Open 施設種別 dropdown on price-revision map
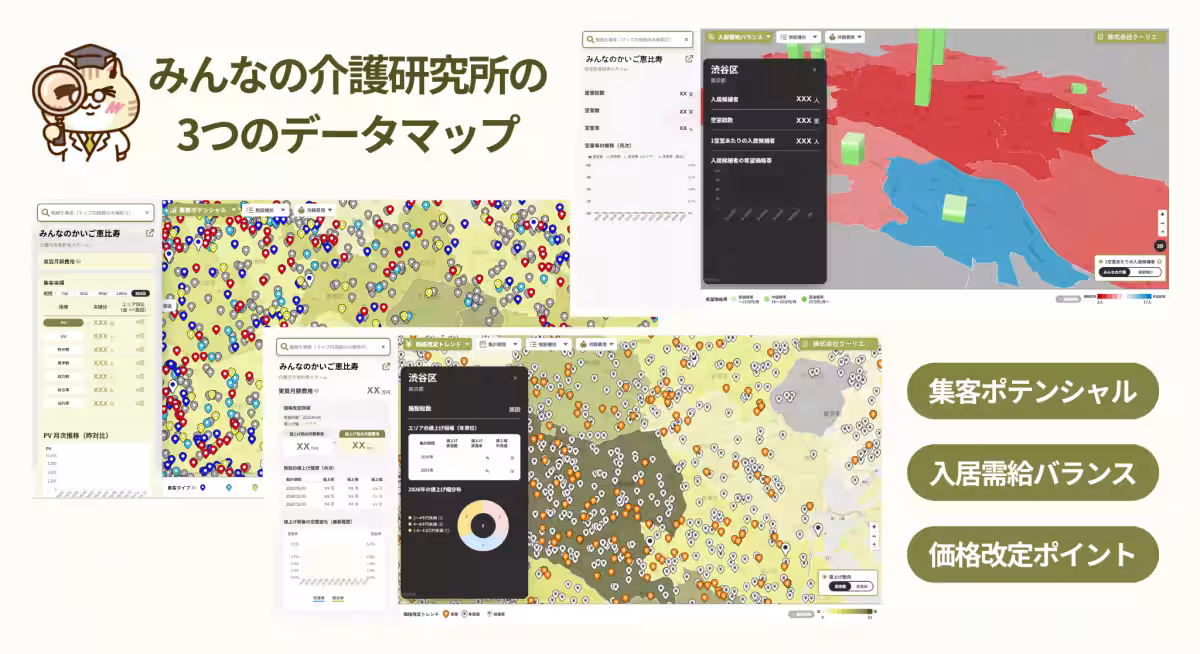The image size is (1200, 654). 548,344
